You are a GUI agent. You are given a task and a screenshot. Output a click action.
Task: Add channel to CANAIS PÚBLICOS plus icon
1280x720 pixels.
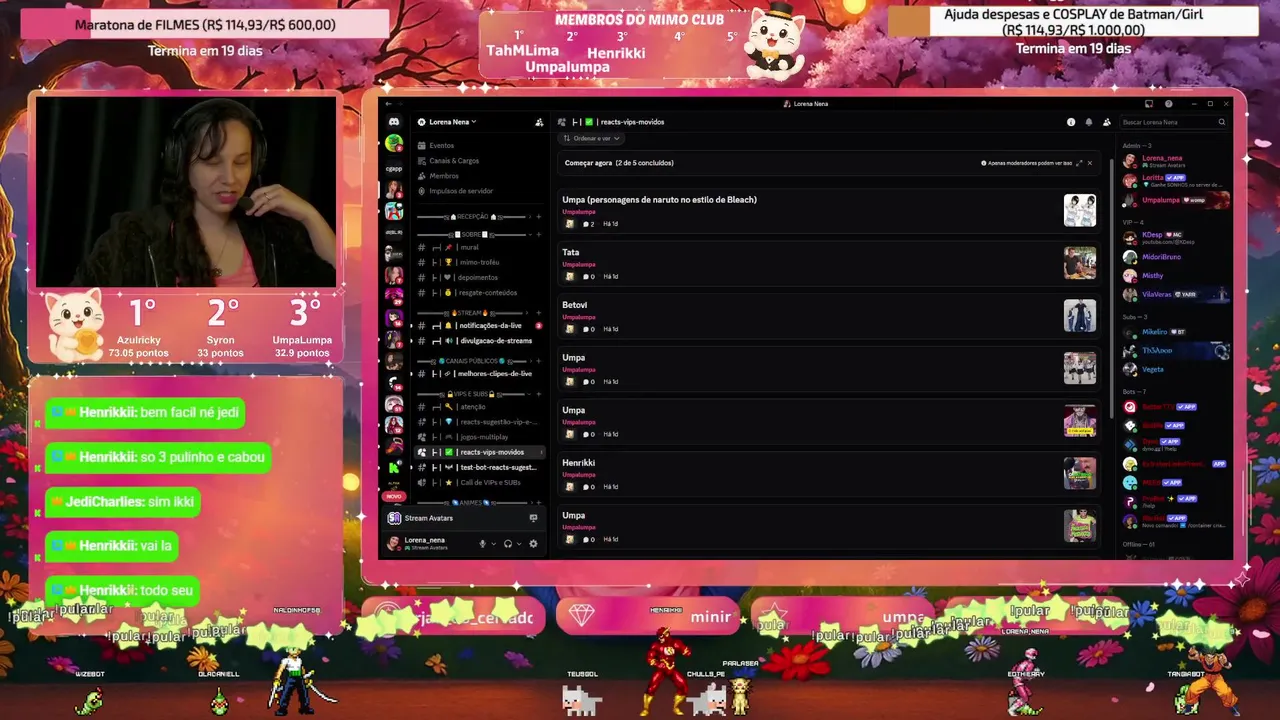[539, 360]
